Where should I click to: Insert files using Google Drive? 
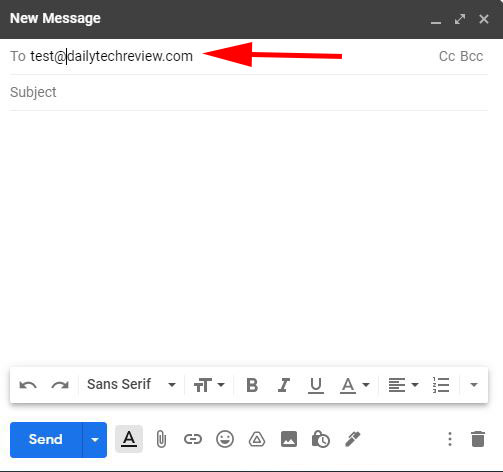point(257,439)
